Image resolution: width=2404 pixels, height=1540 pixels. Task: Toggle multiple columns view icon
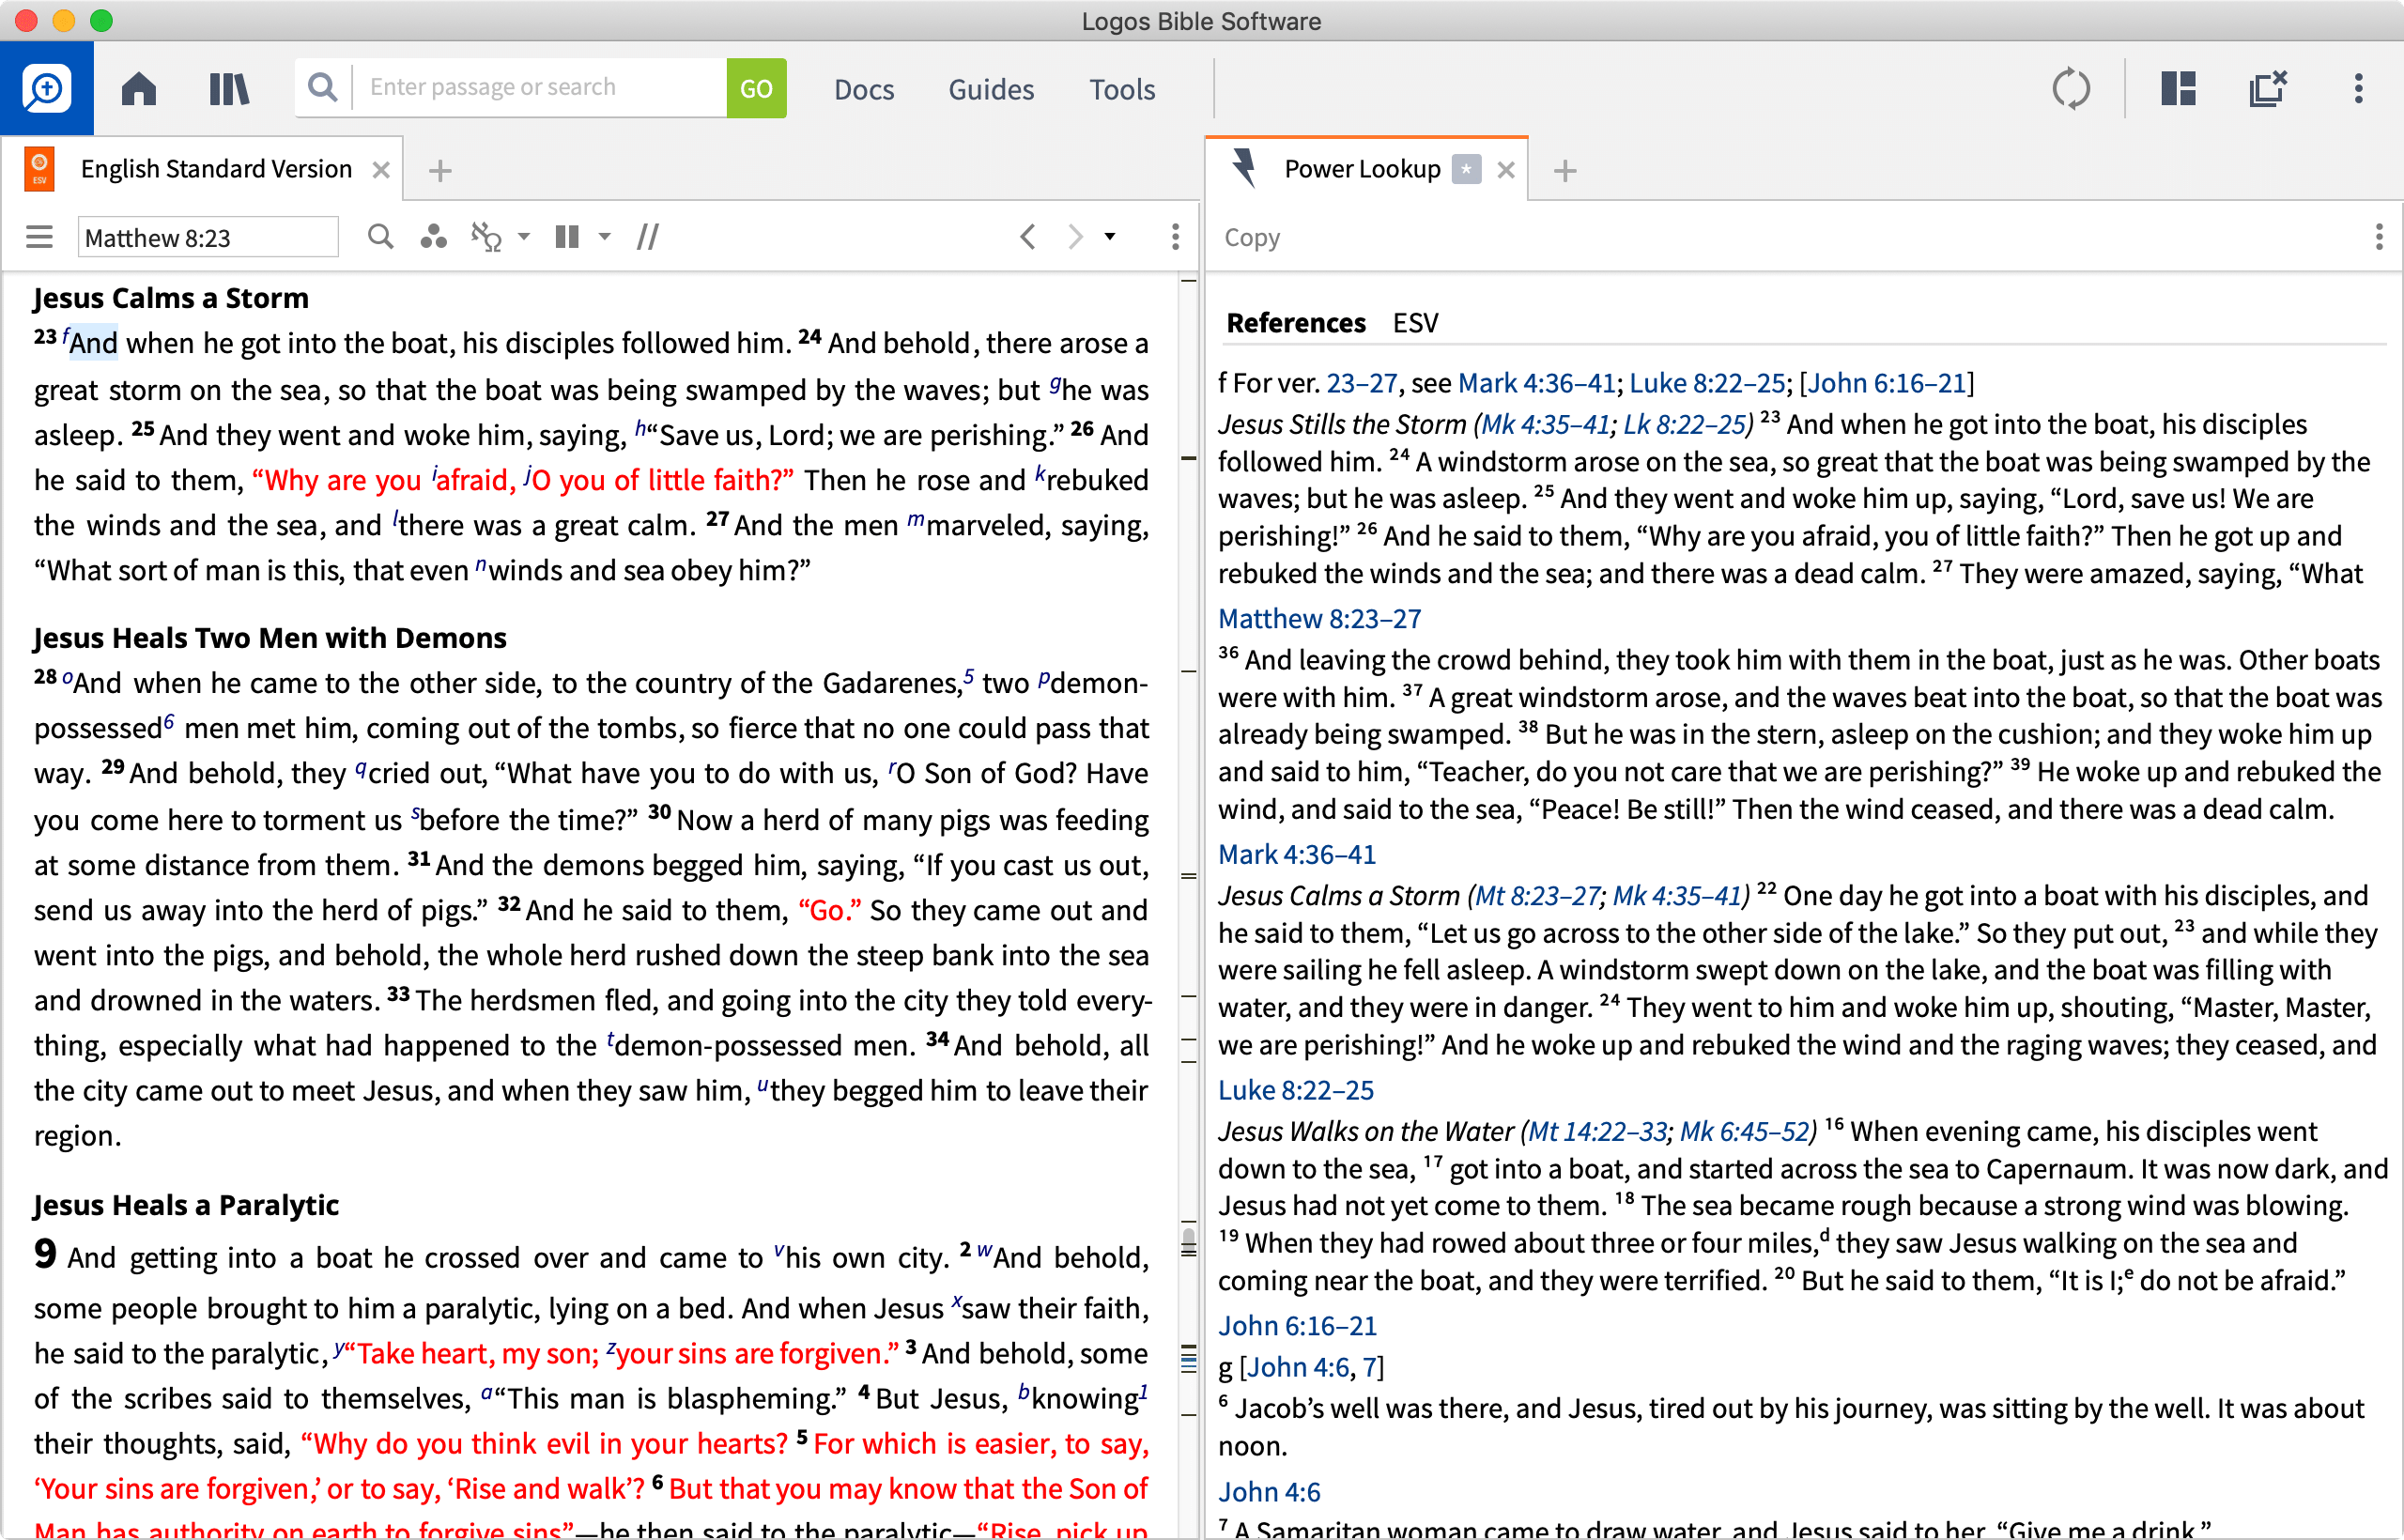point(567,237)
